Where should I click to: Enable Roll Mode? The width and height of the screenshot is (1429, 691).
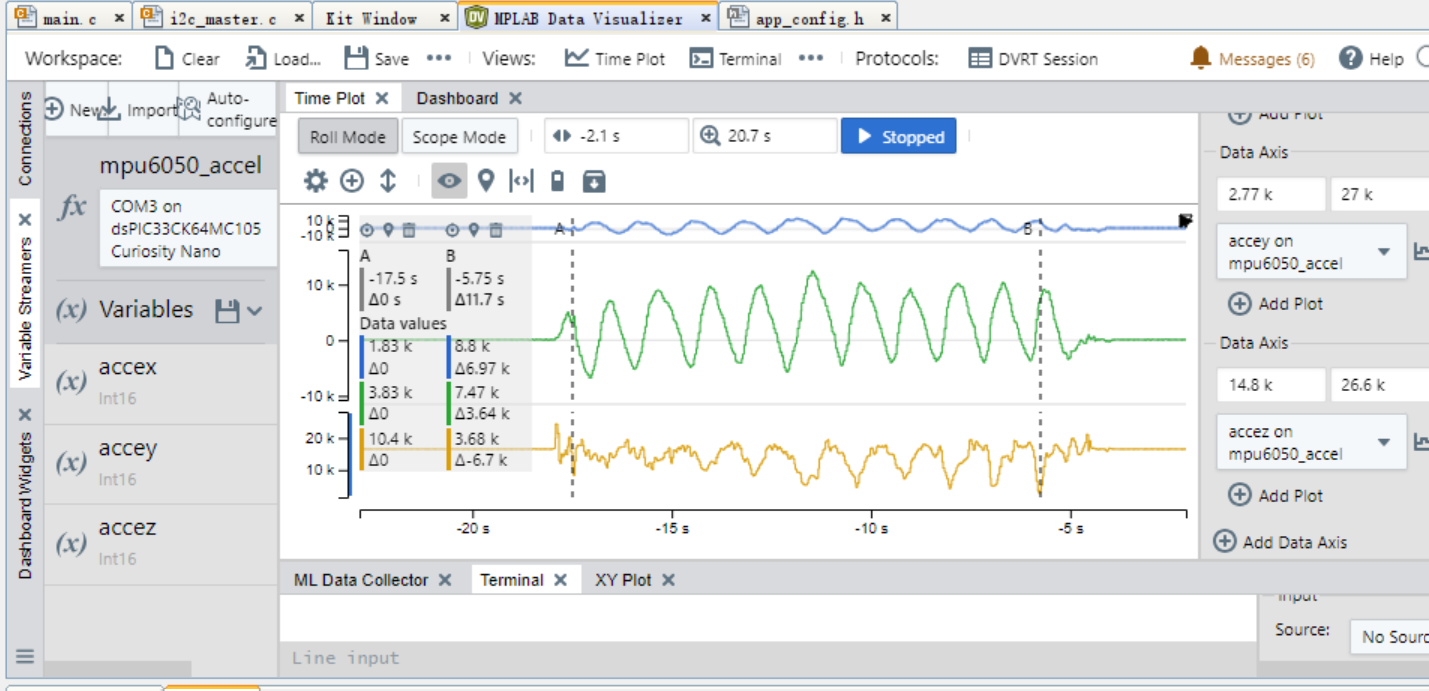coord(347,137)
